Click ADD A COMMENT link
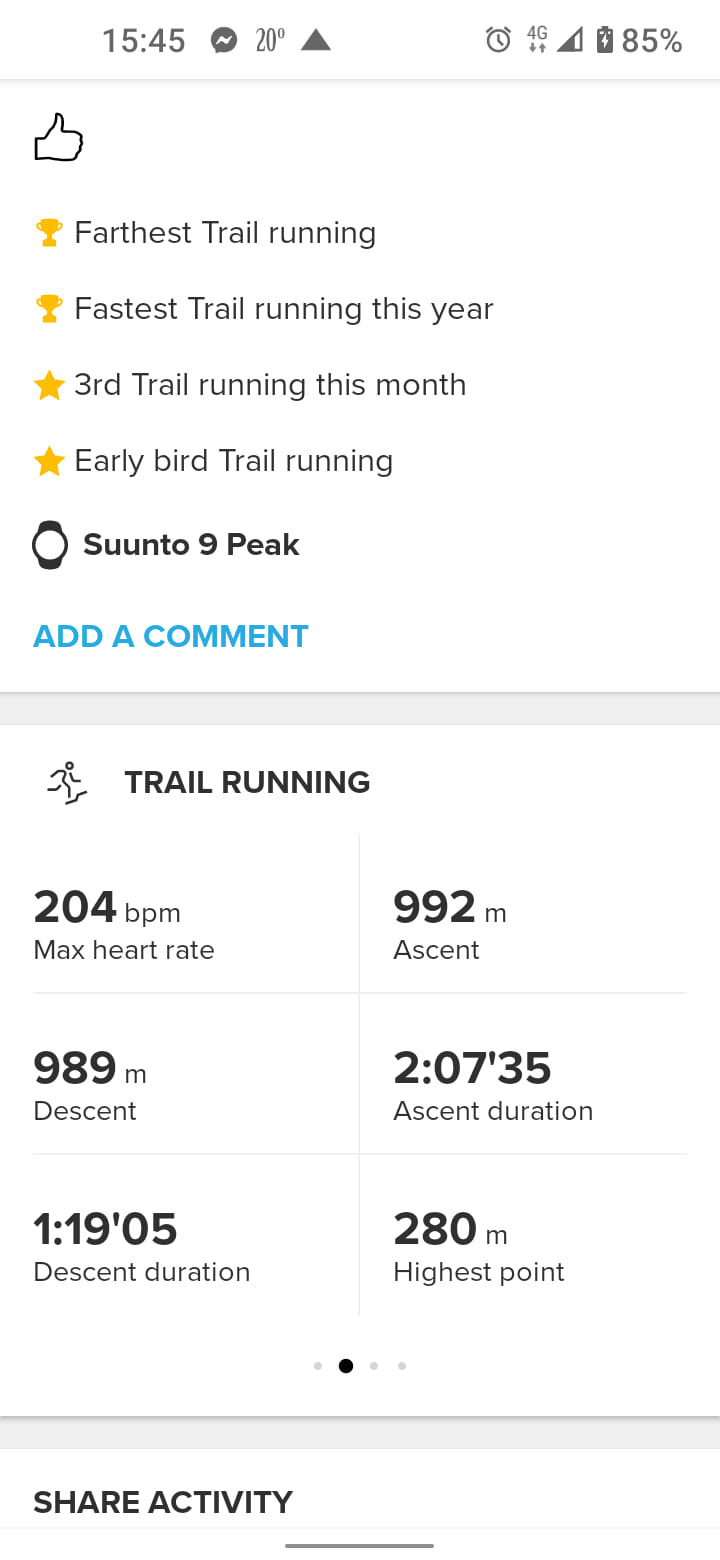Screen dimensions: 720x1560 (171, 636)
